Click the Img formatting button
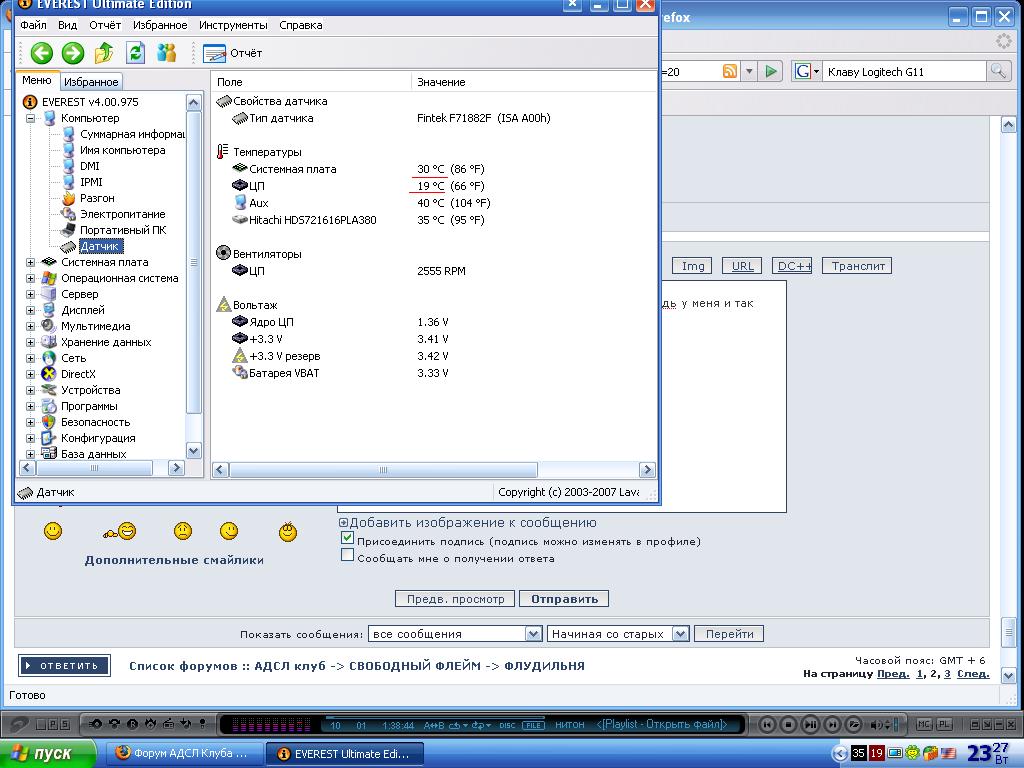The width and height of the screenshot is (1024, 768). [693, 266]
